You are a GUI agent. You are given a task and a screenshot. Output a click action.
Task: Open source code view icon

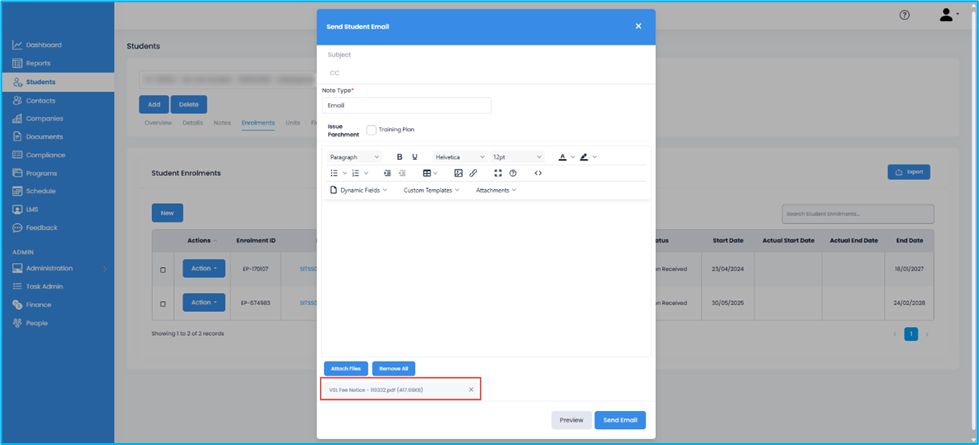coord(538,173)
